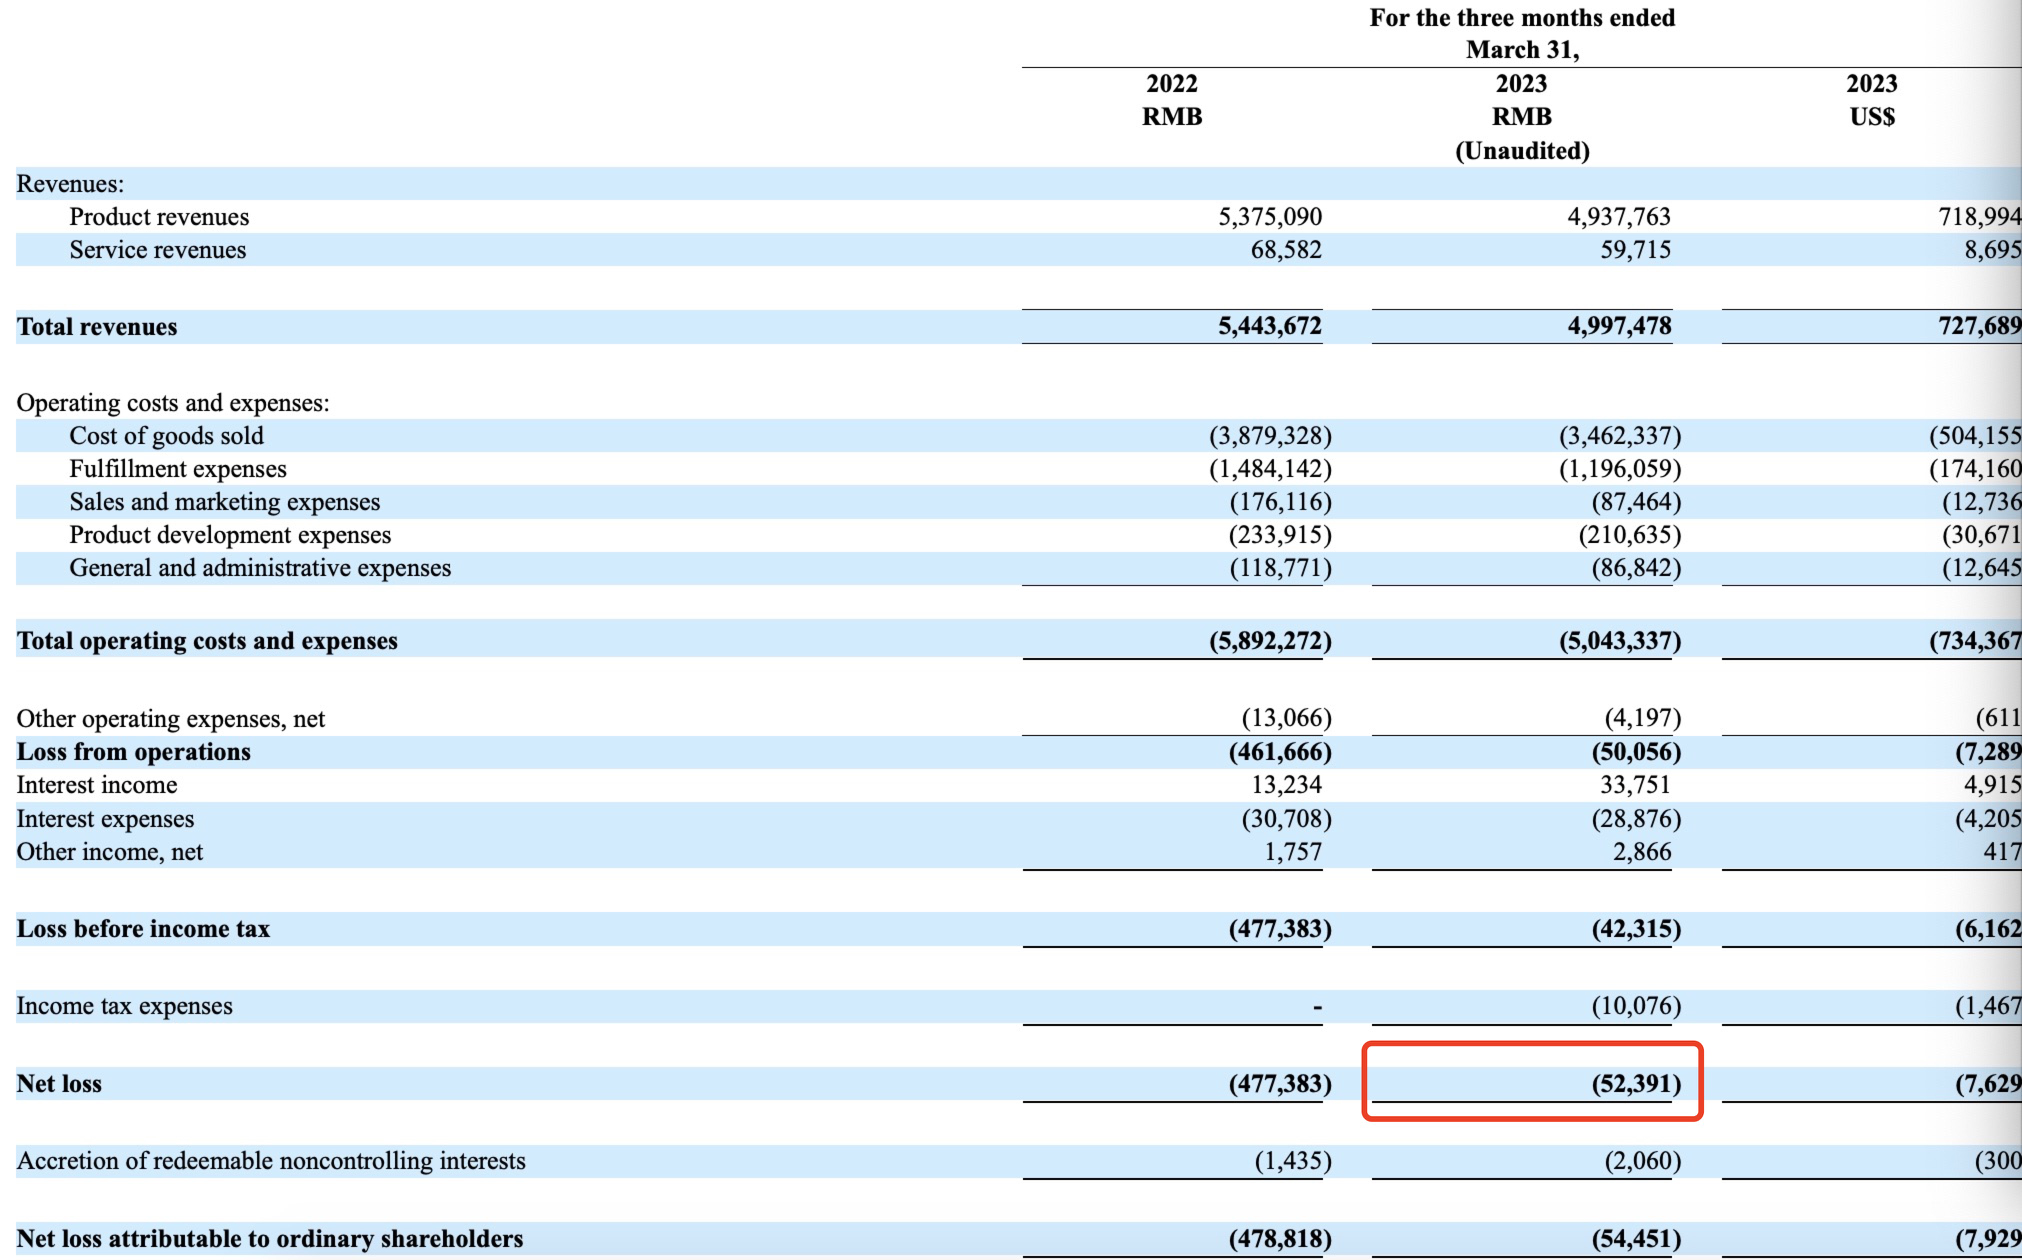The height and width of the screenshot is (1260, 2022).
Task: Select Product revenues 2022 value 5,375,090
Action: click(1270, 216)
